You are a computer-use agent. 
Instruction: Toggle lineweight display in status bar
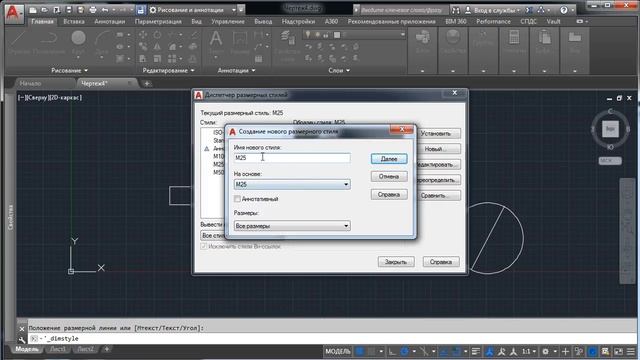point(476,351)
